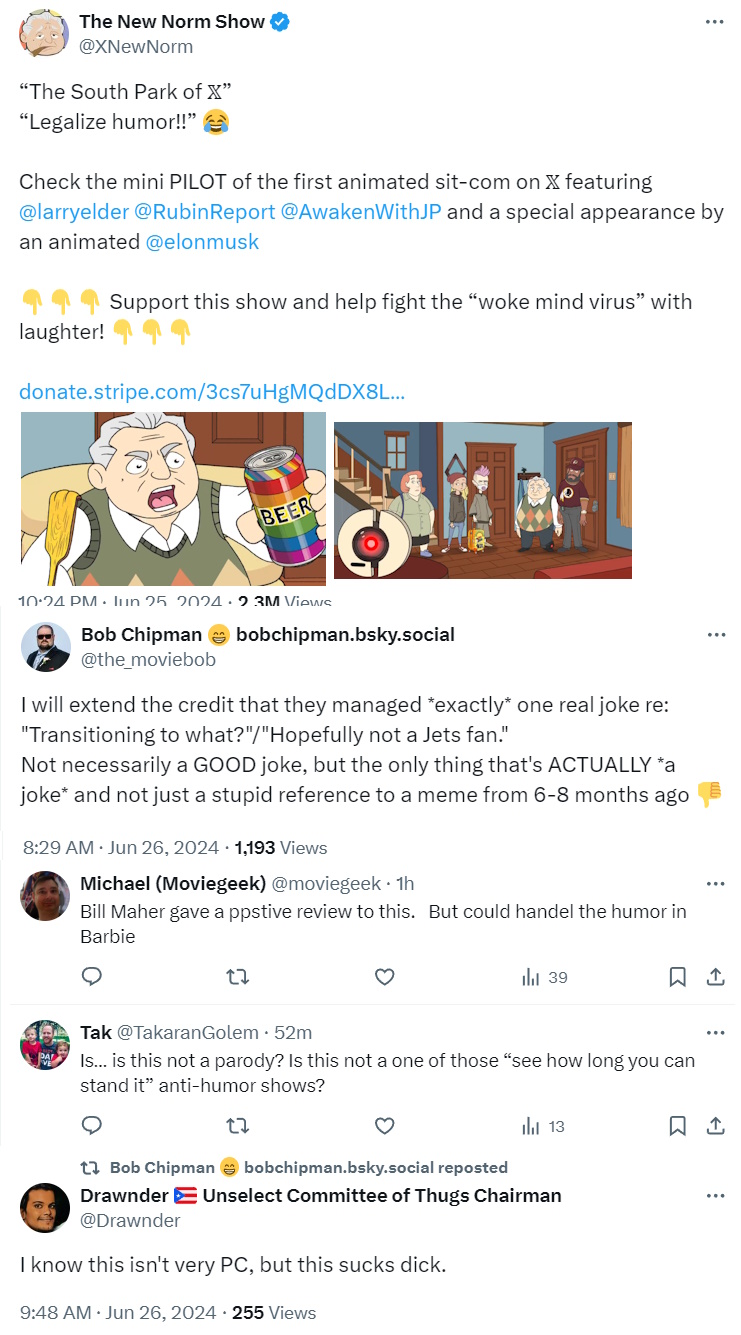Viewport: 741px width, 1335px height.
Task: Bookmark Tak's reply
Action: (x=677, y=1126)
